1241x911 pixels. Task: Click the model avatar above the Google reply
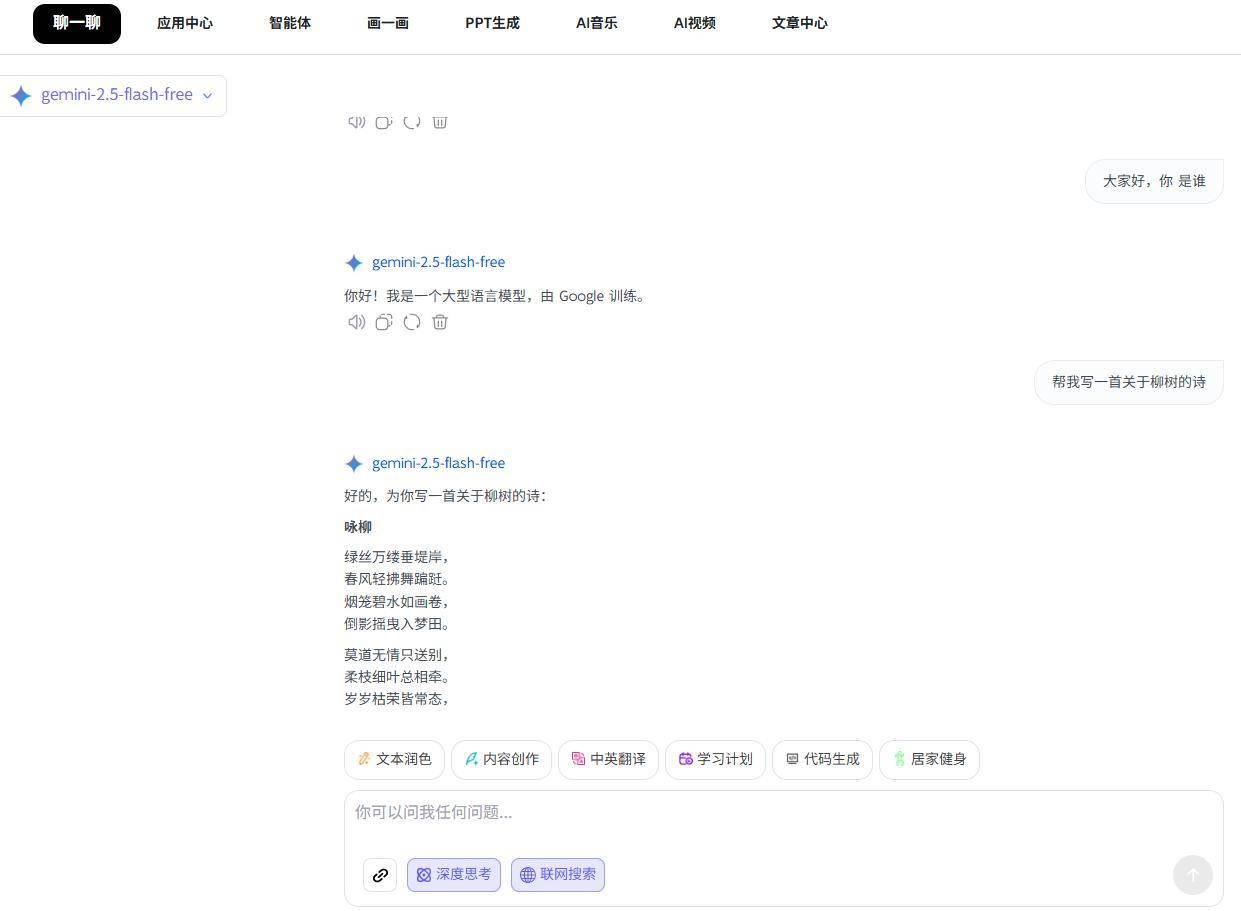pyautogui.click(x=354, y=263)
